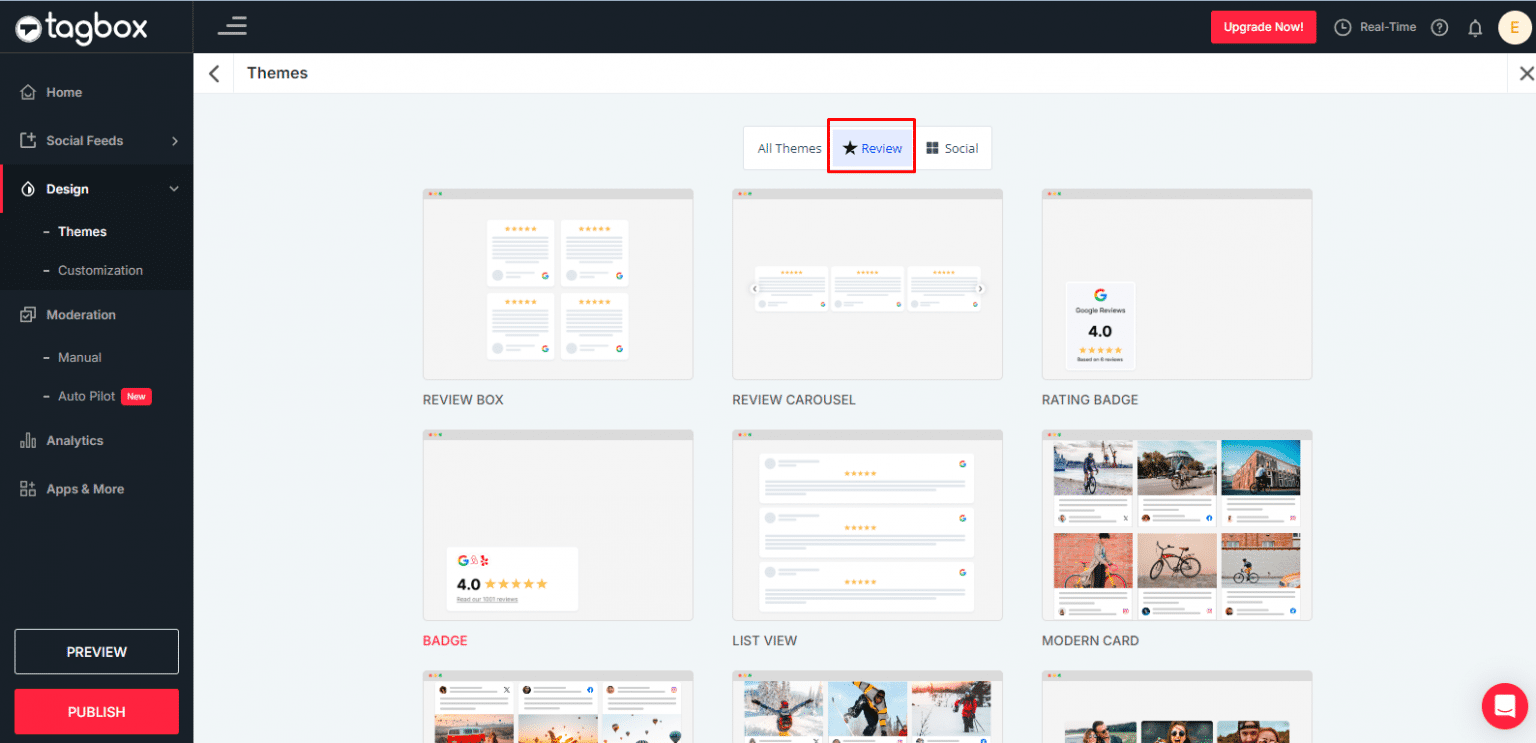Click the Upgrade Now button
This screenshot has width=1536, height=743.
tap(1263, 27)
